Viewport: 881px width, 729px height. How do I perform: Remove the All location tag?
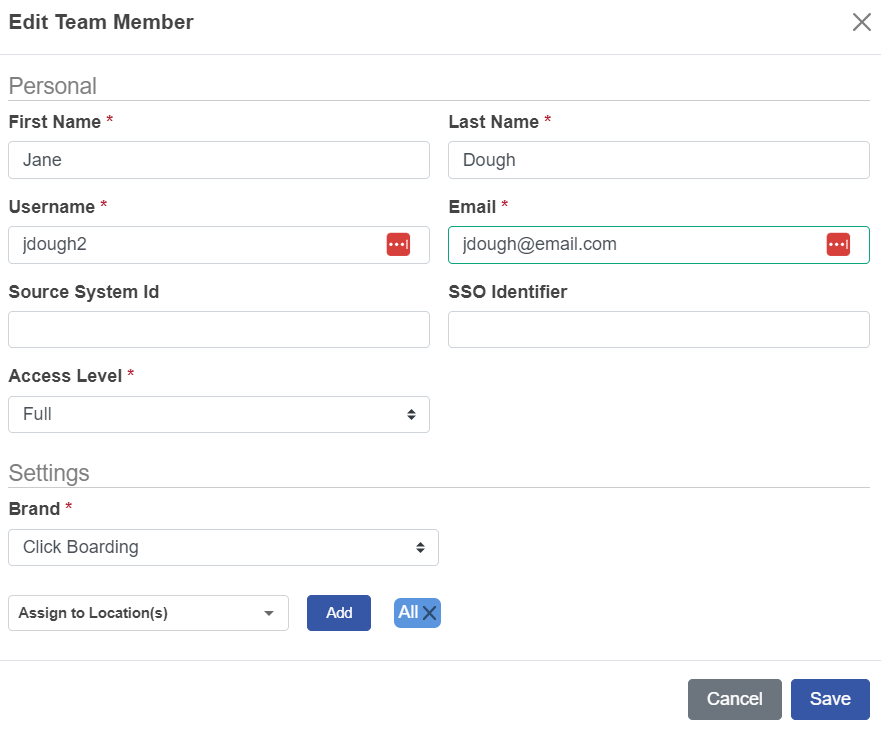[x=429, y=614]
